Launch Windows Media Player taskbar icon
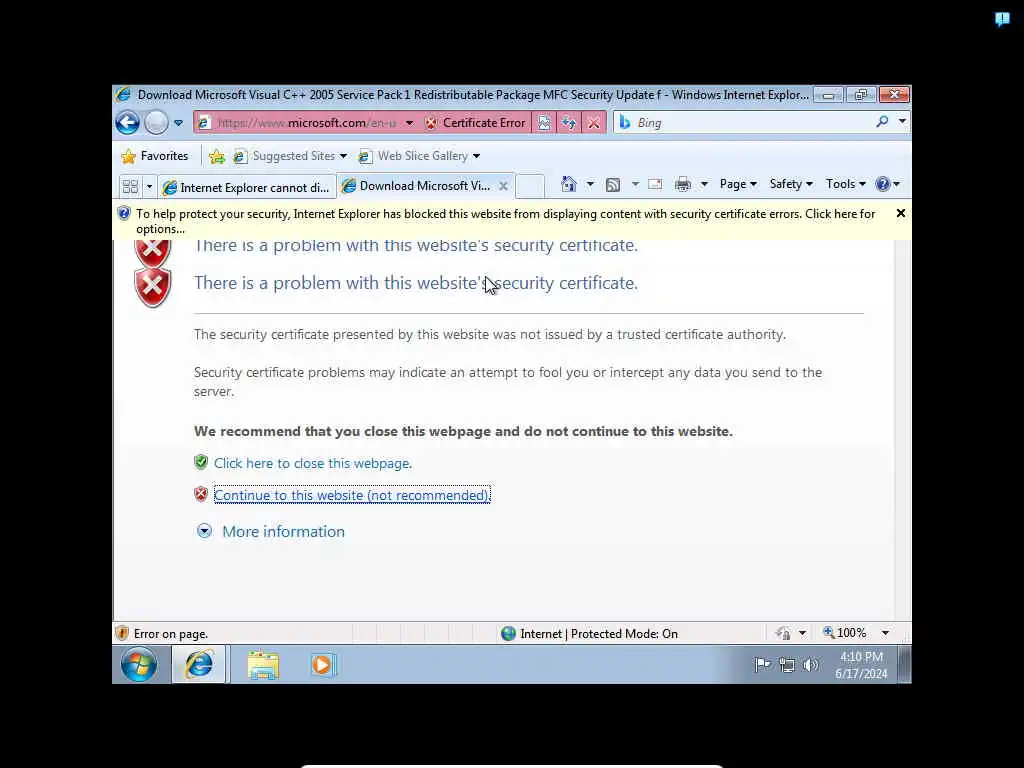 coord(323,665)
